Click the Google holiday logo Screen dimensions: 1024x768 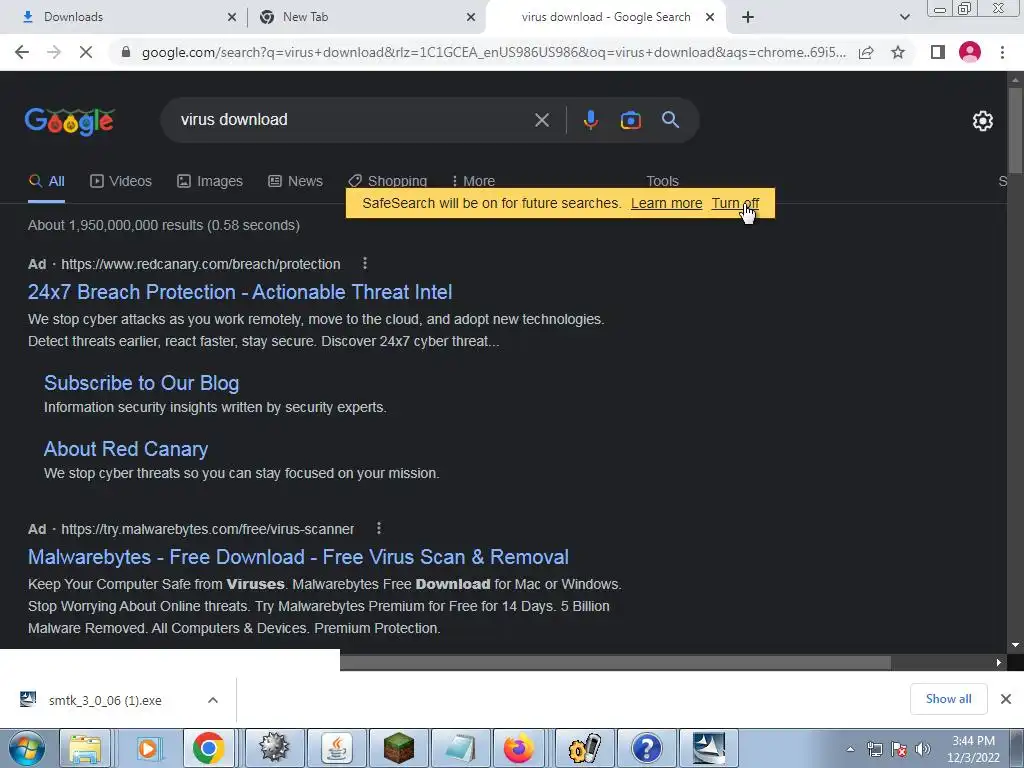coord(70,121)
